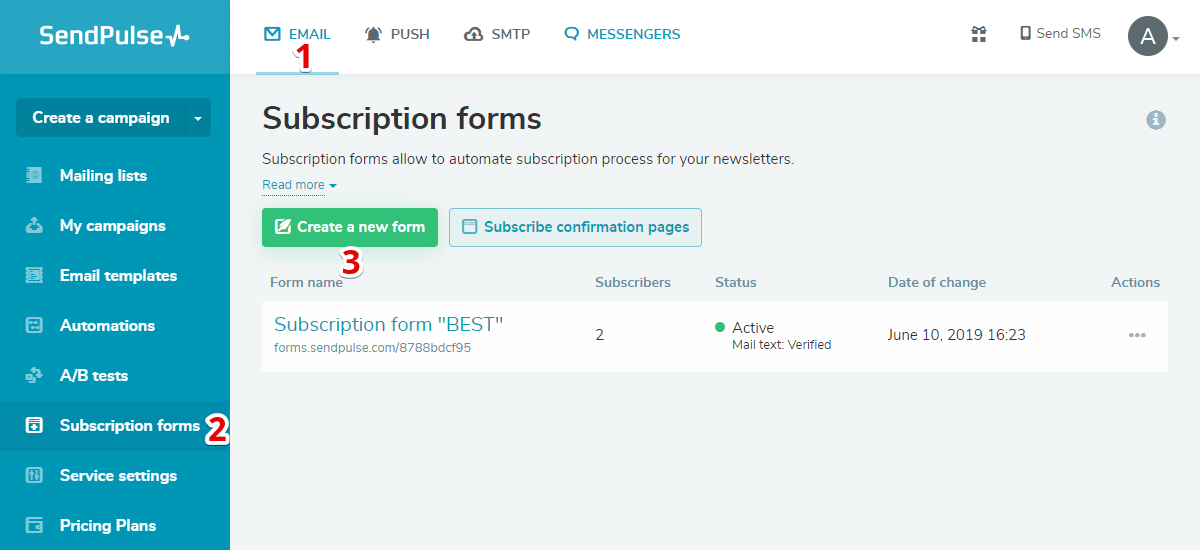Open Subscribe confirmation pages
Image resolution: width=1200 pixels, height=550 pixels.
tap(575, 227)
